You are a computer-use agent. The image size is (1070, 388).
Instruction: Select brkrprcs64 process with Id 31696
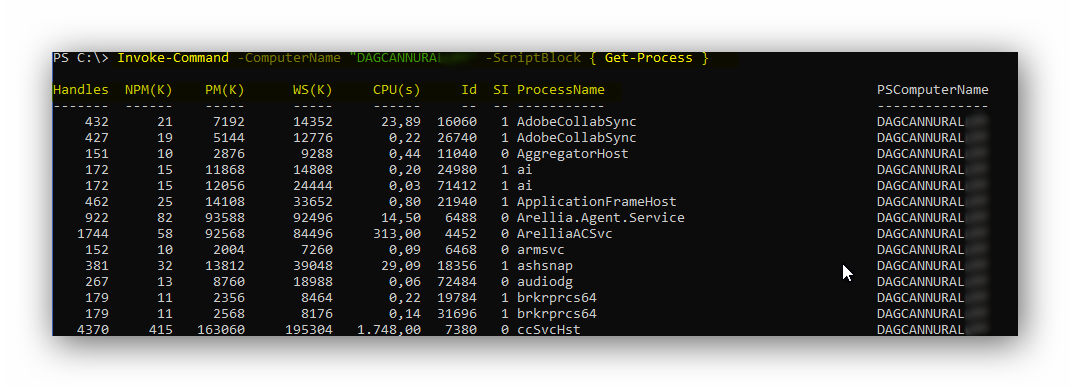(557, 314)
